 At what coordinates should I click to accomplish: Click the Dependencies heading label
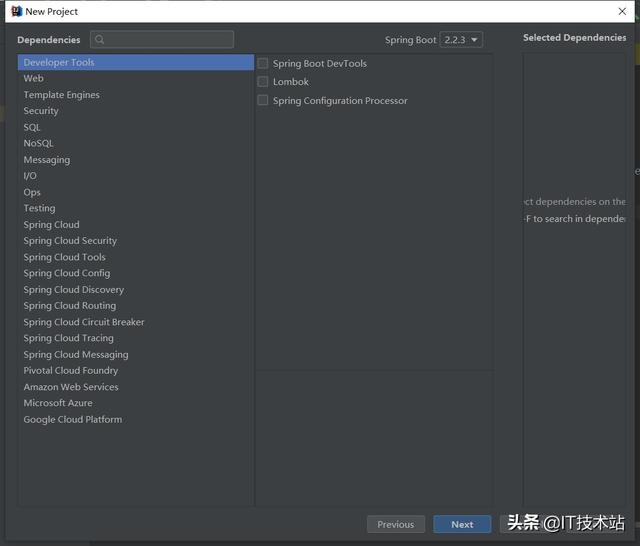pyautogui.click(x=49, y=40)
